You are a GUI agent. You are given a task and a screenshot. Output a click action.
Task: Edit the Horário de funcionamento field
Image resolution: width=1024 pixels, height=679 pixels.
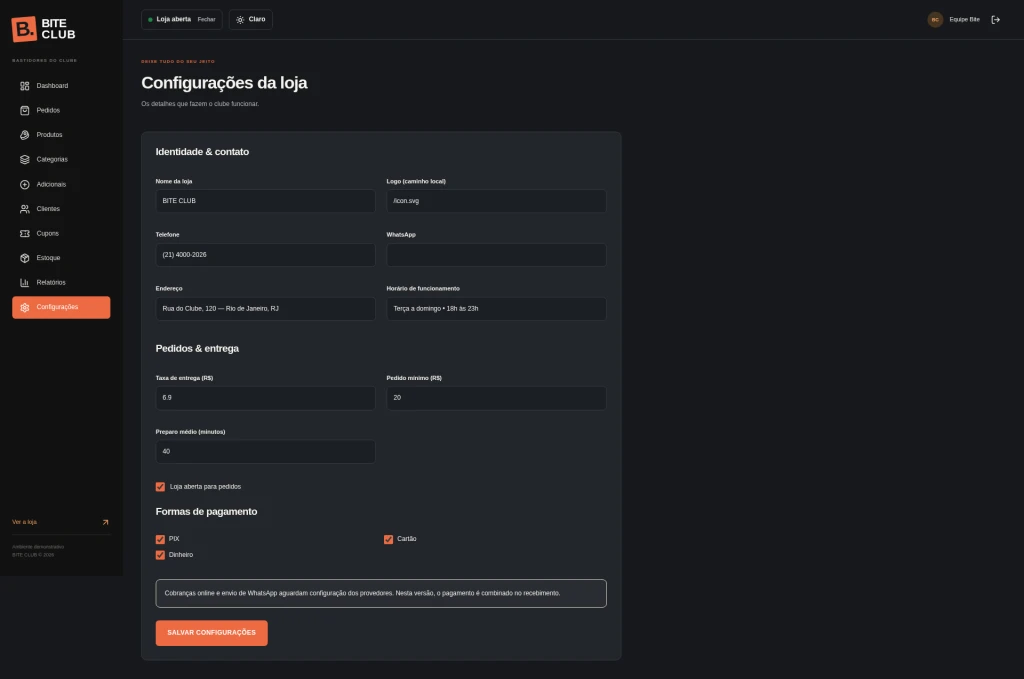pyautogui.click(x=496, y=309)
